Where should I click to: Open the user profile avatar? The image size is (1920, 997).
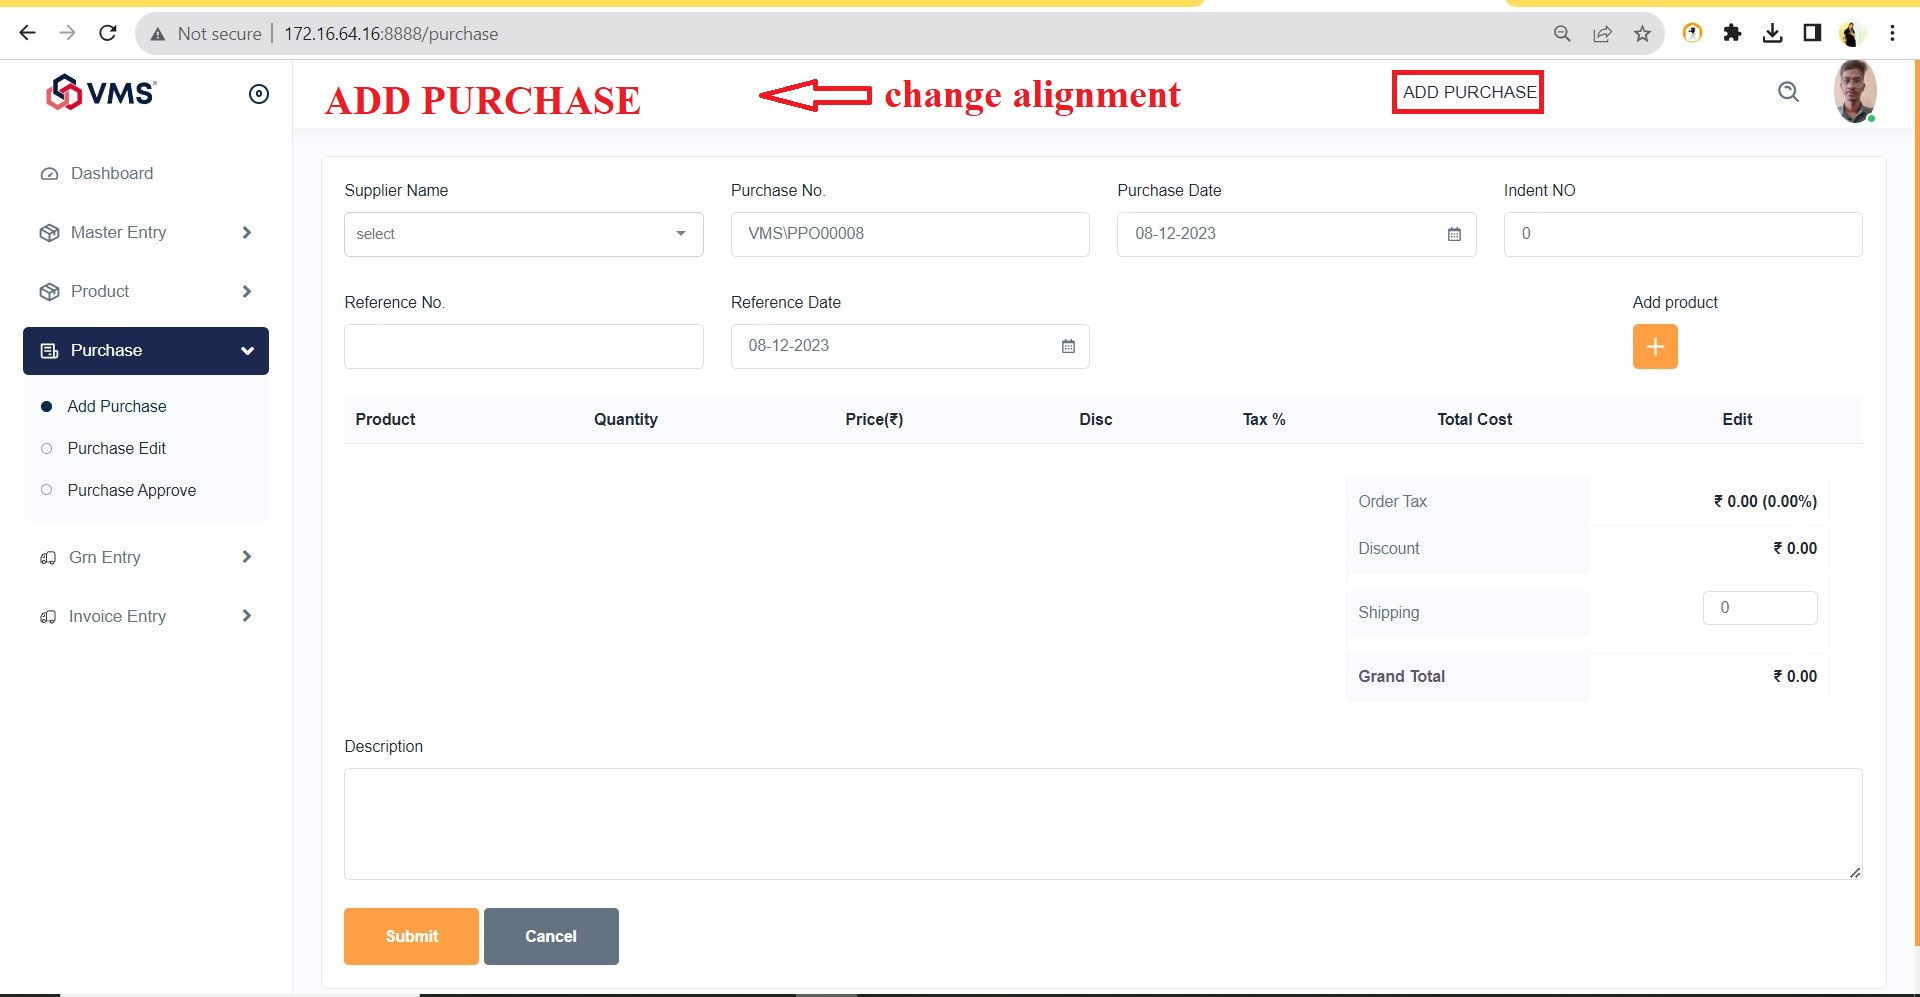1854,92
